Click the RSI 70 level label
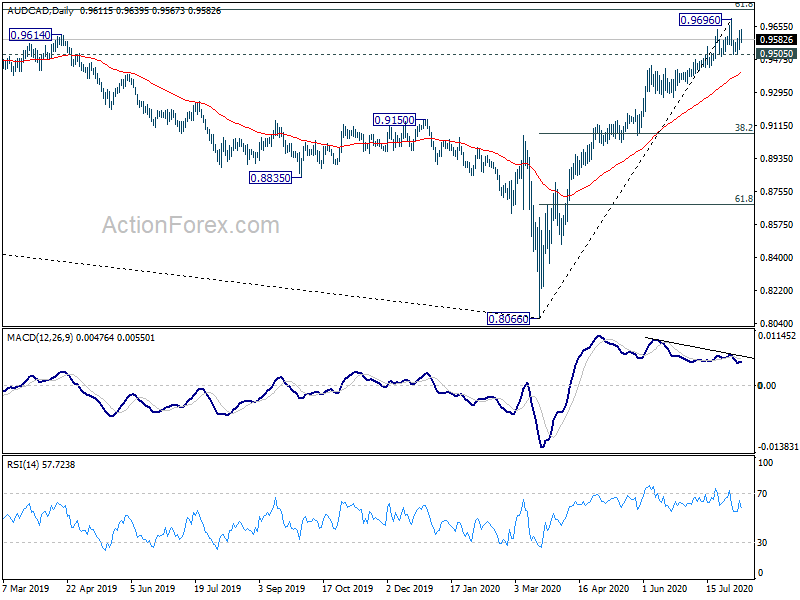The width and height of the screenshot is (800, 600). point(762,494)
